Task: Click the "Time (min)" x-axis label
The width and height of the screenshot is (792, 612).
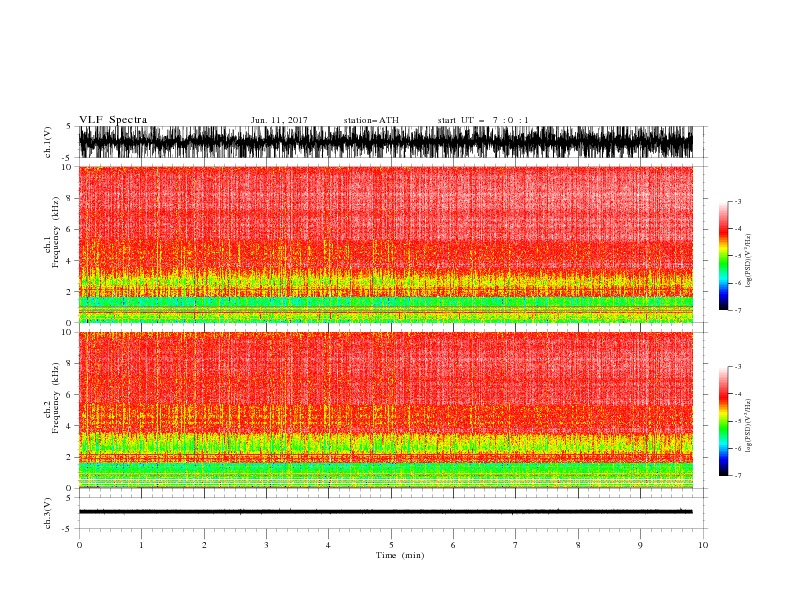Action: 400,555
